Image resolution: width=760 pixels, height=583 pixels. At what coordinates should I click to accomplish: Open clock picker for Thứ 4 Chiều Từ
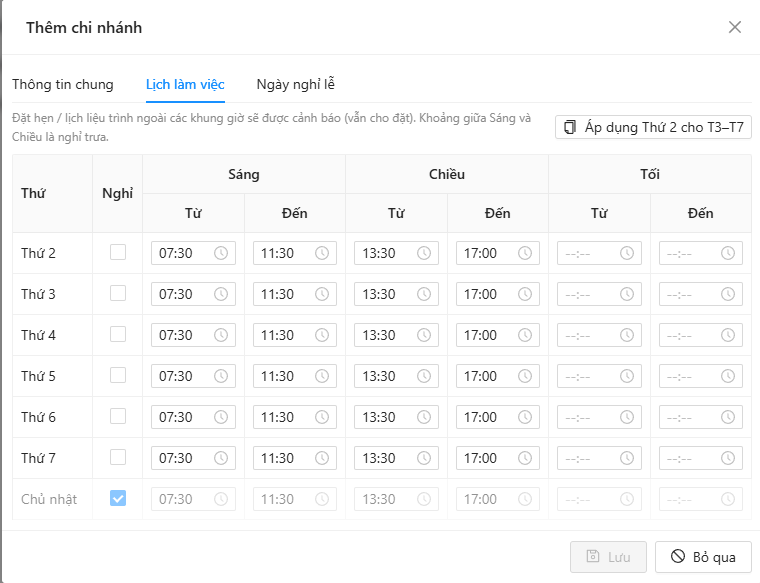coord(424,335)
